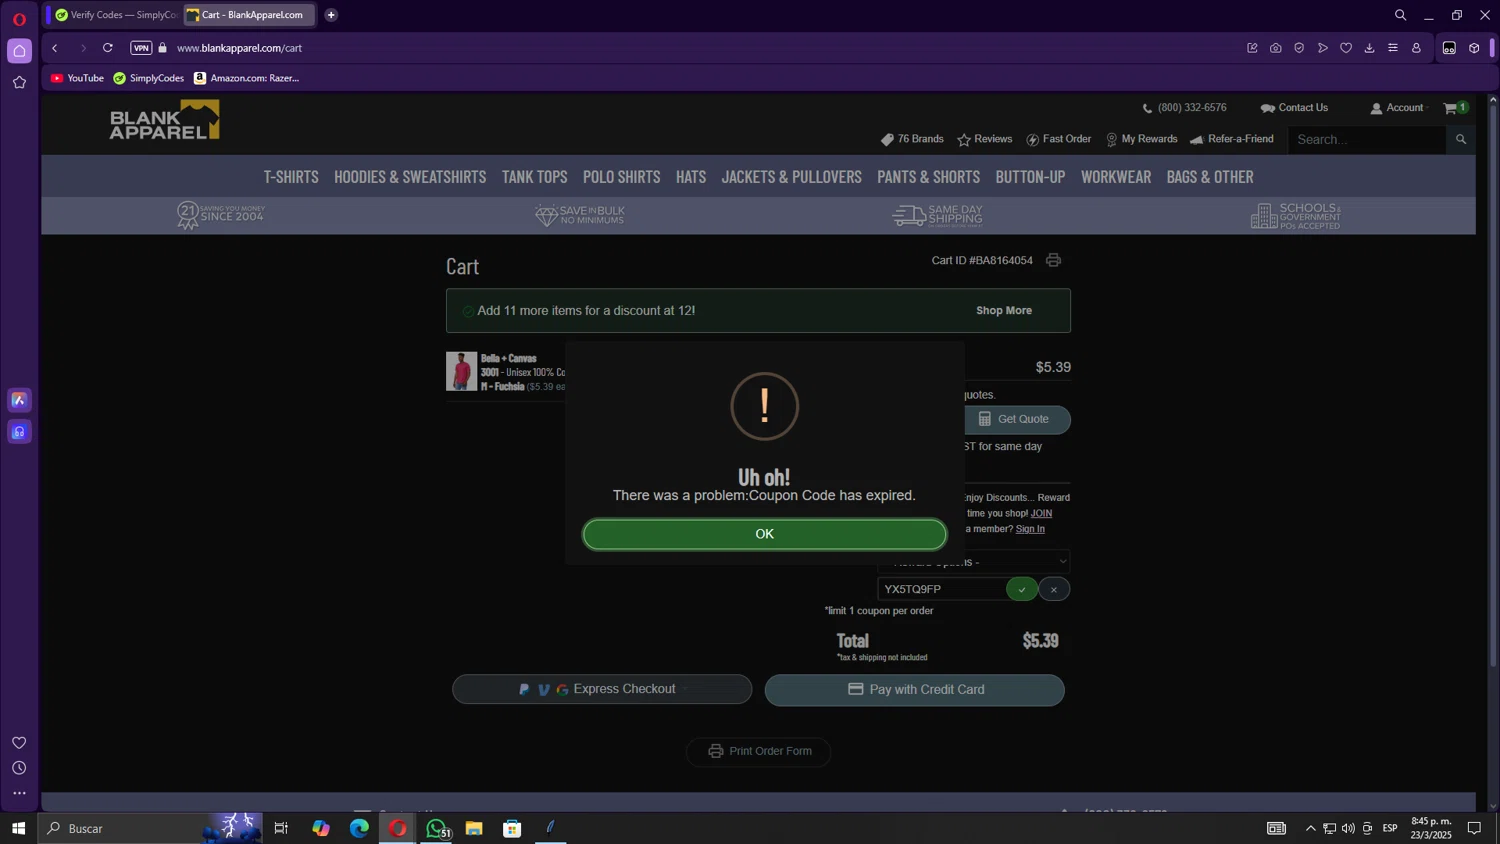Image resolution: width=1500 pixels, height=844 pixels.
Task: Add page to favorites heart icon
Action: point(1346,48)
